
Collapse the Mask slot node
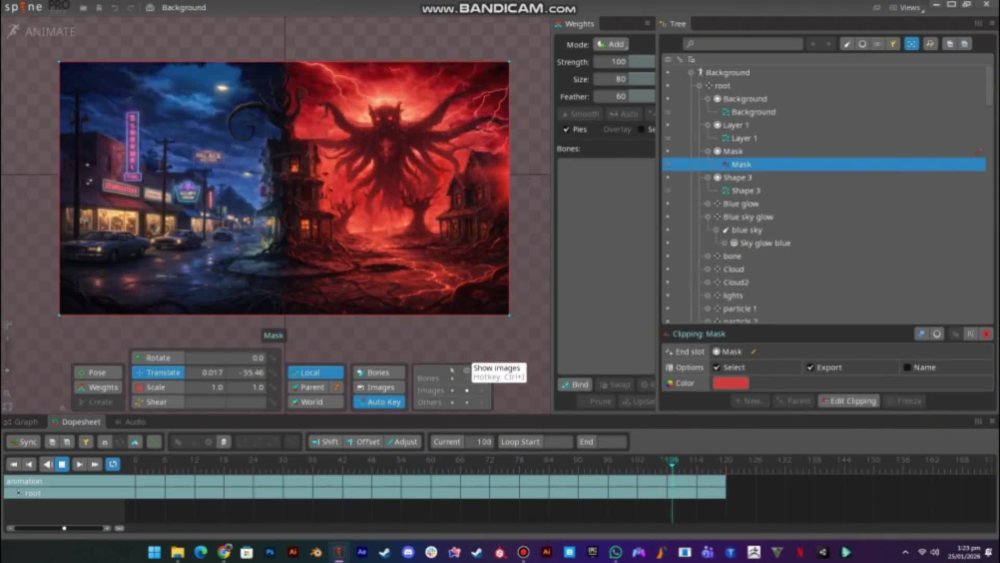[707, 151]
